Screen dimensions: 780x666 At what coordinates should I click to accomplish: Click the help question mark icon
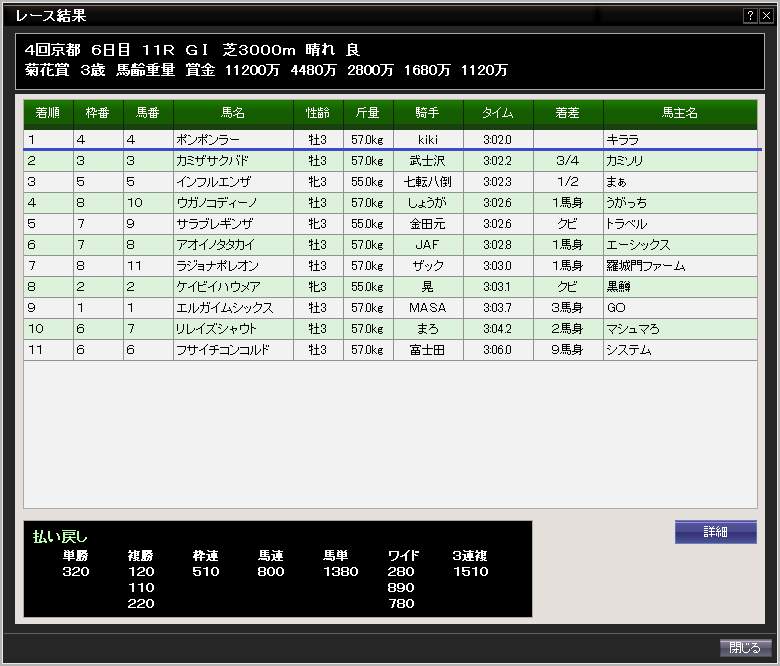click(750, 15)
